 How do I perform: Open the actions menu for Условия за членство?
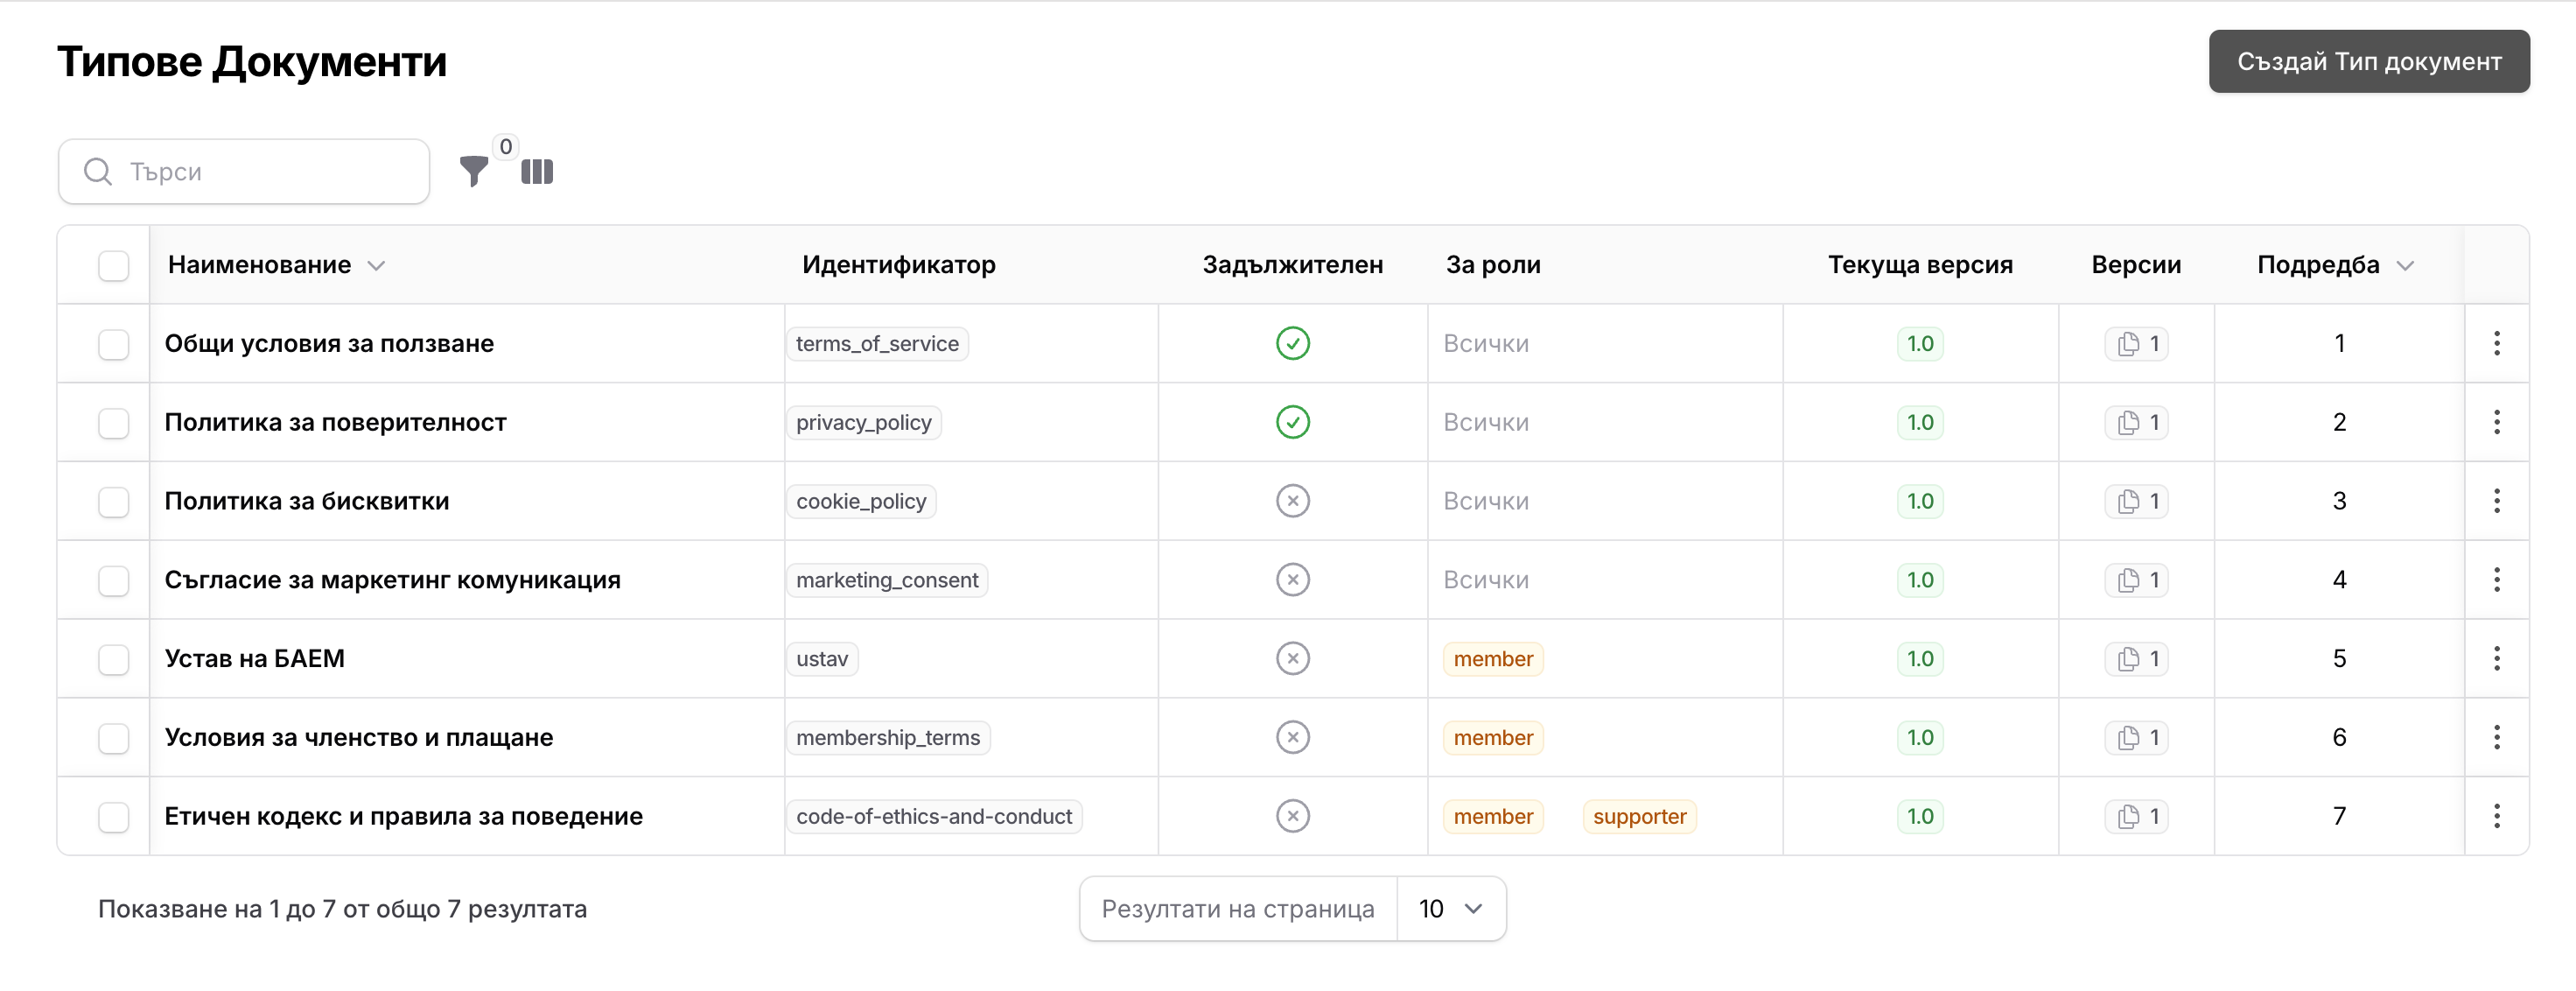click(x=2497, y=737)
